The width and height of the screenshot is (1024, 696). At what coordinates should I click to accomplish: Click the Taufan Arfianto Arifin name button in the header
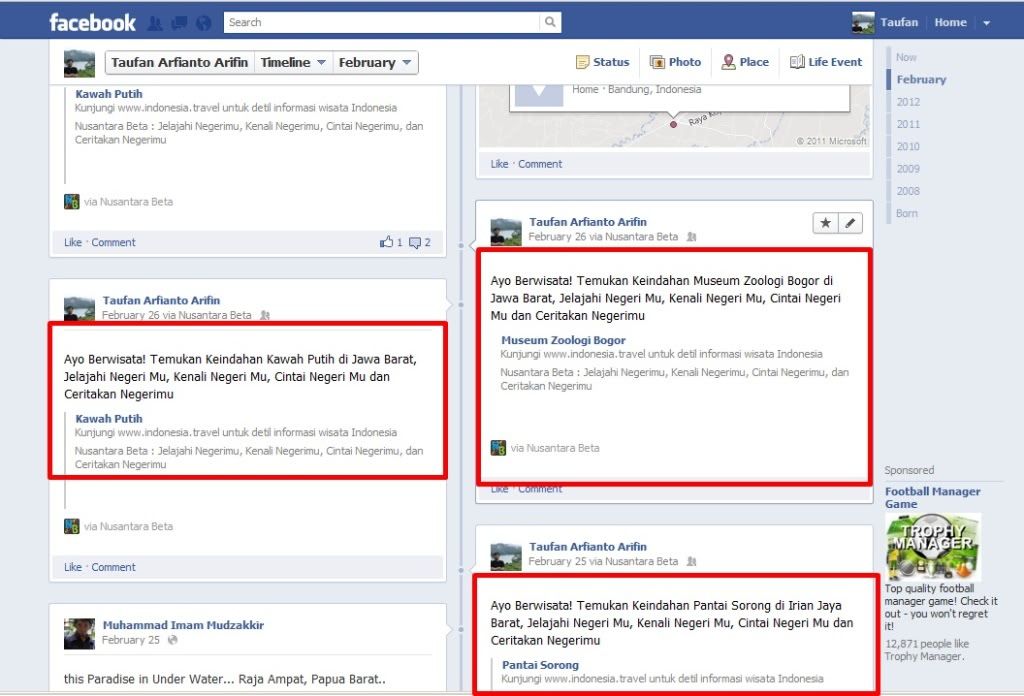pyautogui.click(x=180, y=63)
